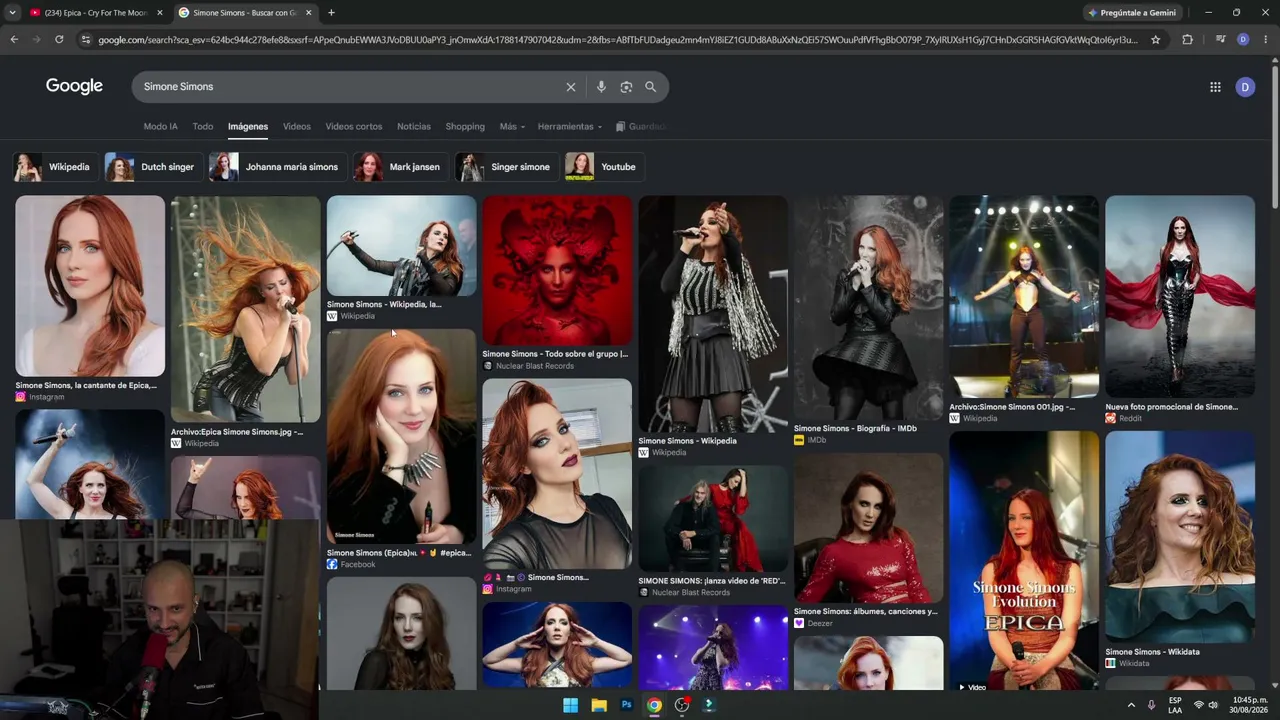This screenshot has width=1280, height=720.
Task: Open the Windows Start menu
Action: (x=570, y=705)
